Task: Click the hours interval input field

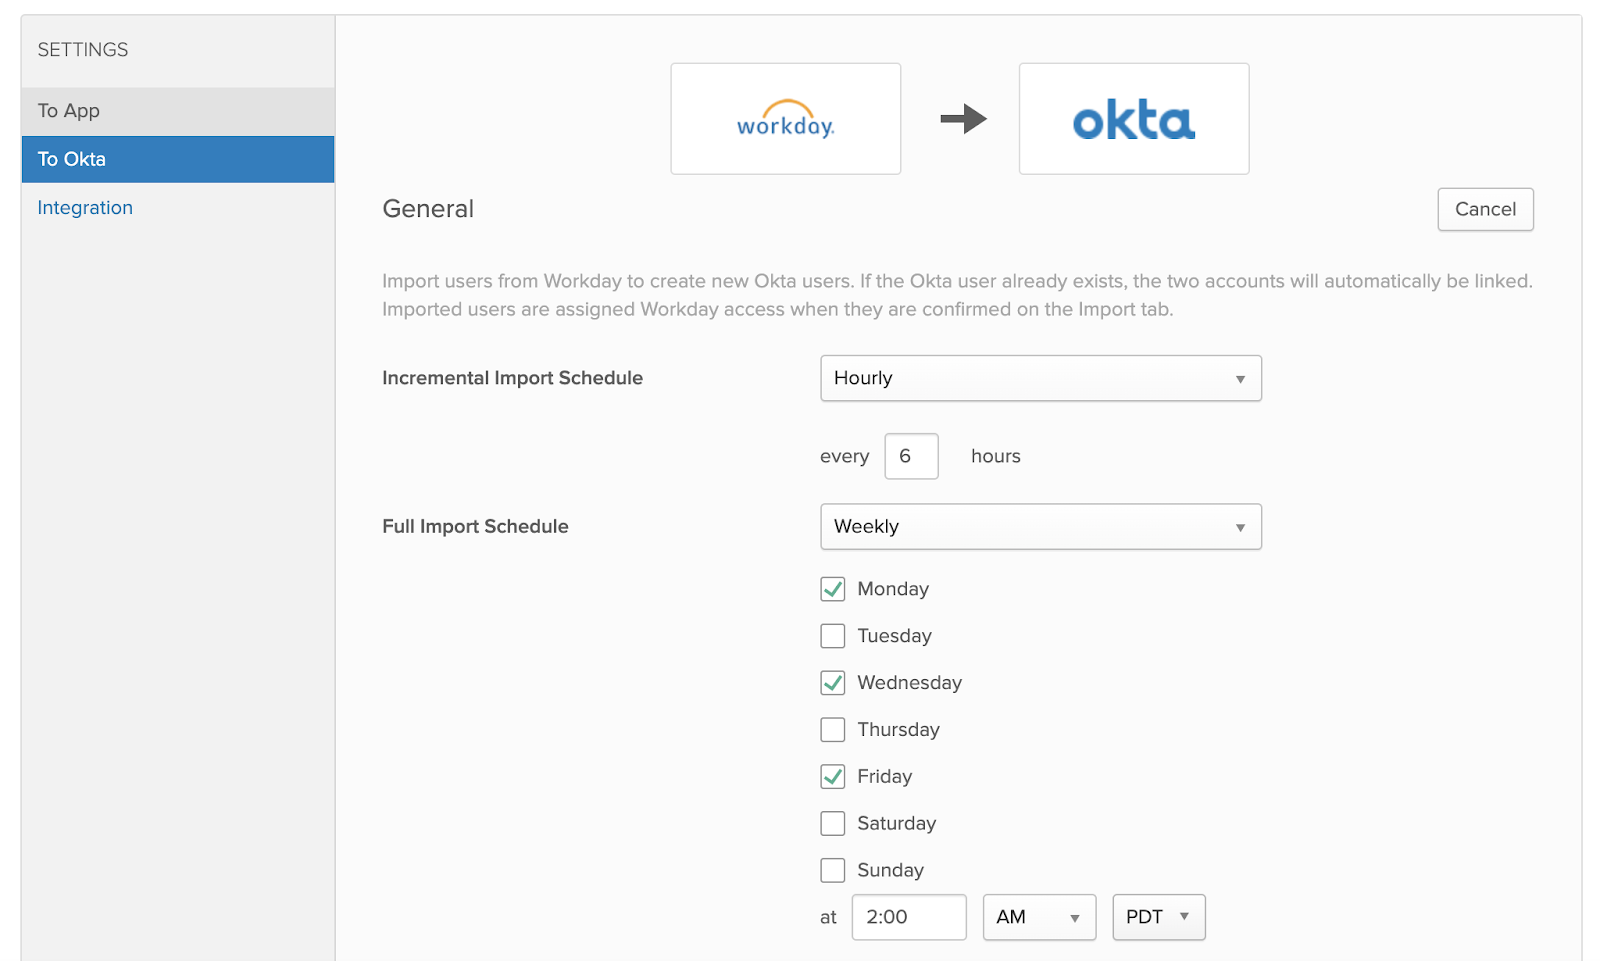Action: [911, 456]
